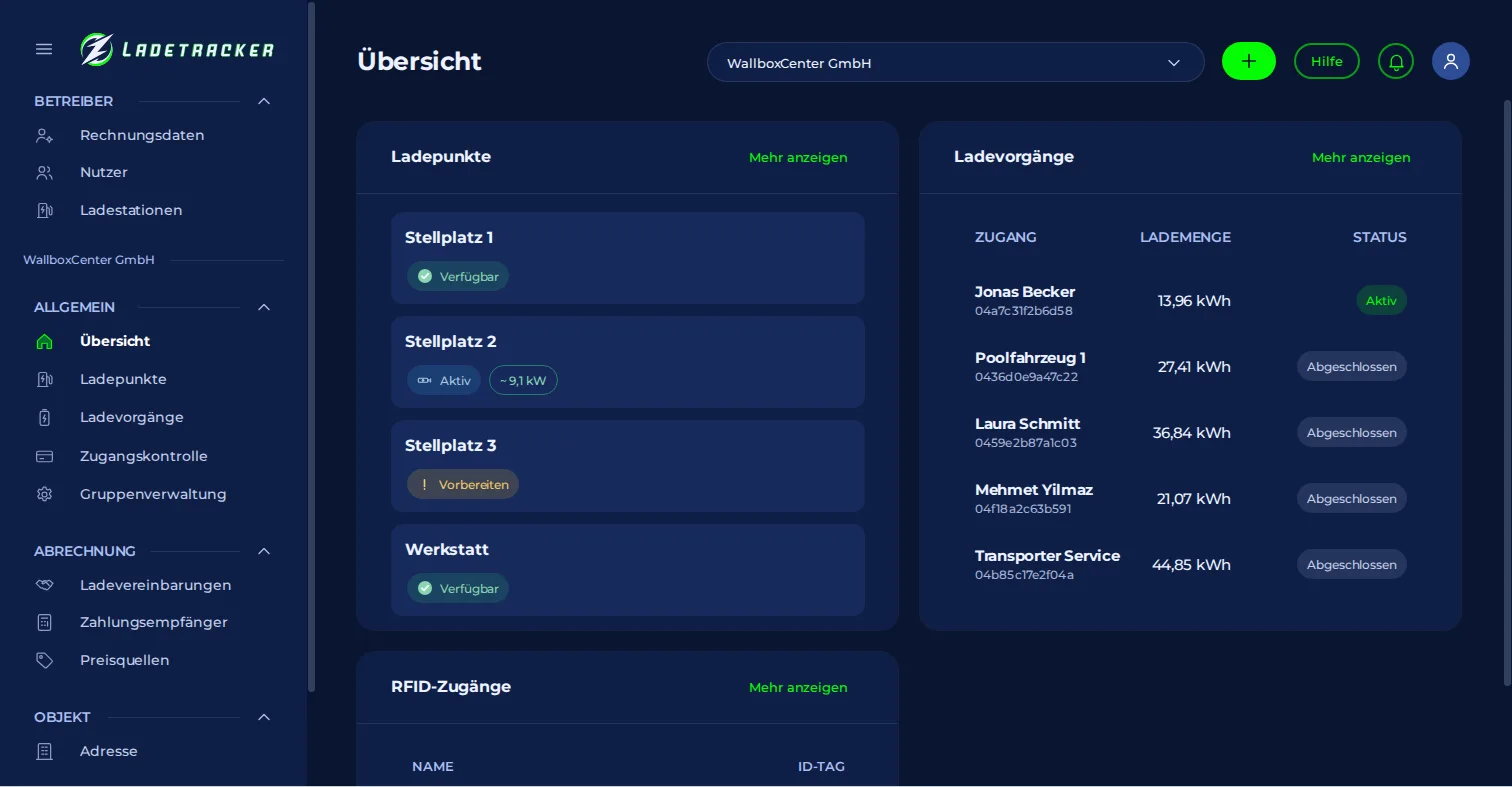Collapse the Allgemein section
The height and width of the screenshot is (787, 1512).
point(264,307)
